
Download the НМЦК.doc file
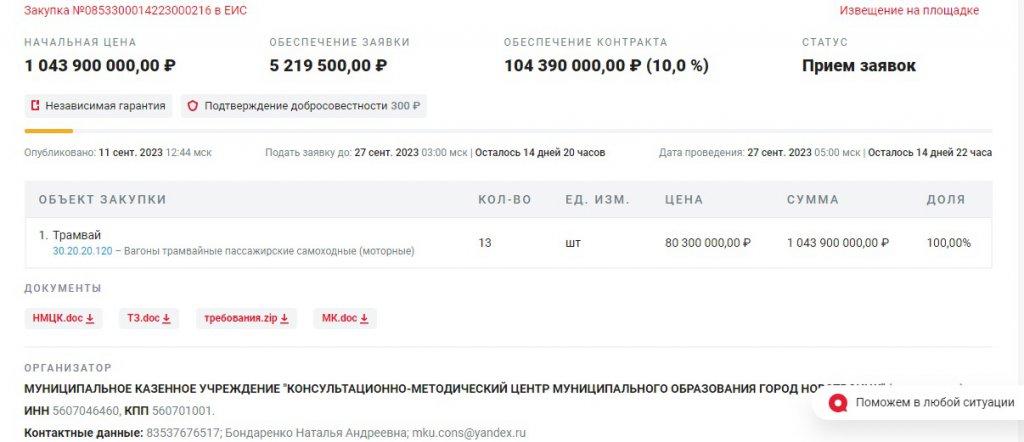point(56,319)
